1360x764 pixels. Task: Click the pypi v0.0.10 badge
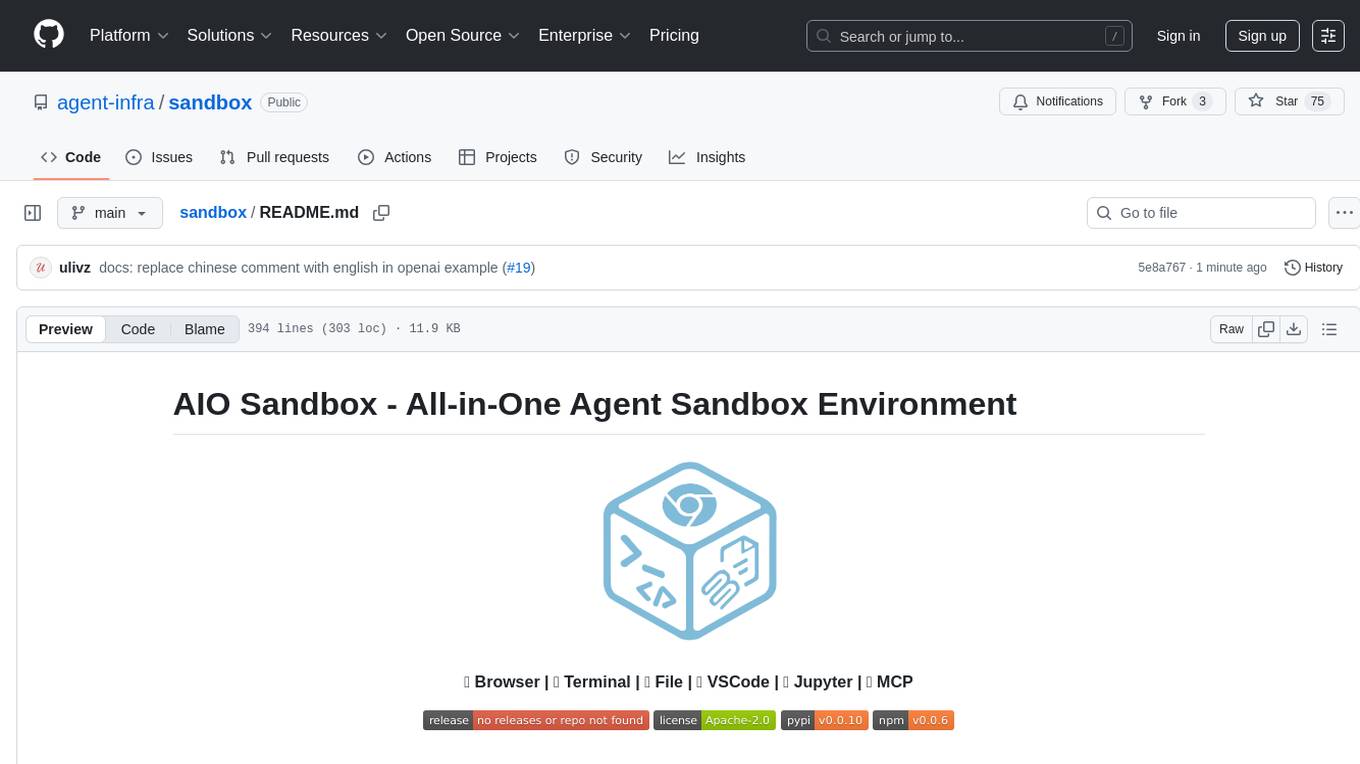point(823,720)
